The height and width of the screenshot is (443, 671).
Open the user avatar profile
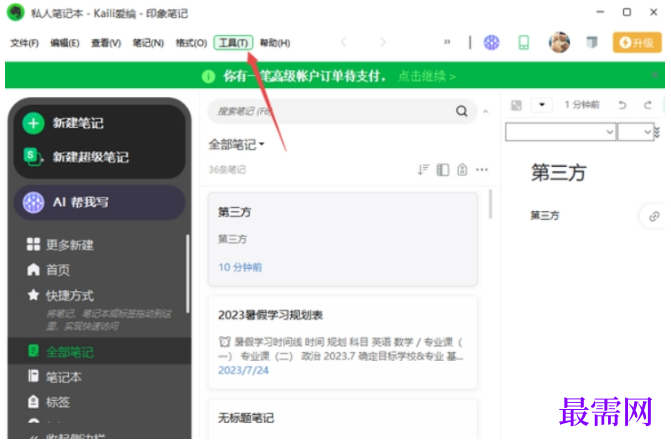coord(559,42)
